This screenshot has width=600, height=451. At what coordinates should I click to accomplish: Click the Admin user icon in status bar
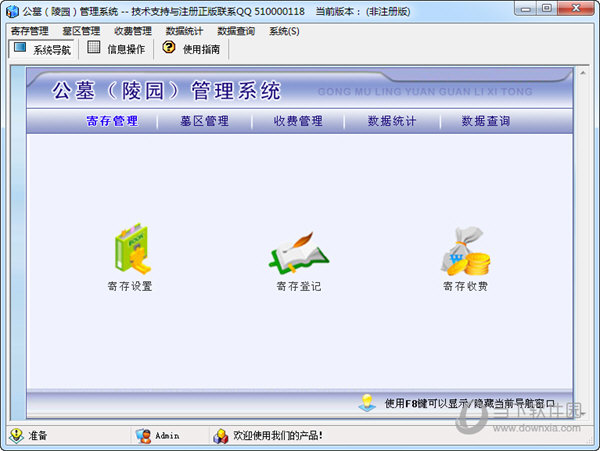pyautogui.click(x=143, y=436)
